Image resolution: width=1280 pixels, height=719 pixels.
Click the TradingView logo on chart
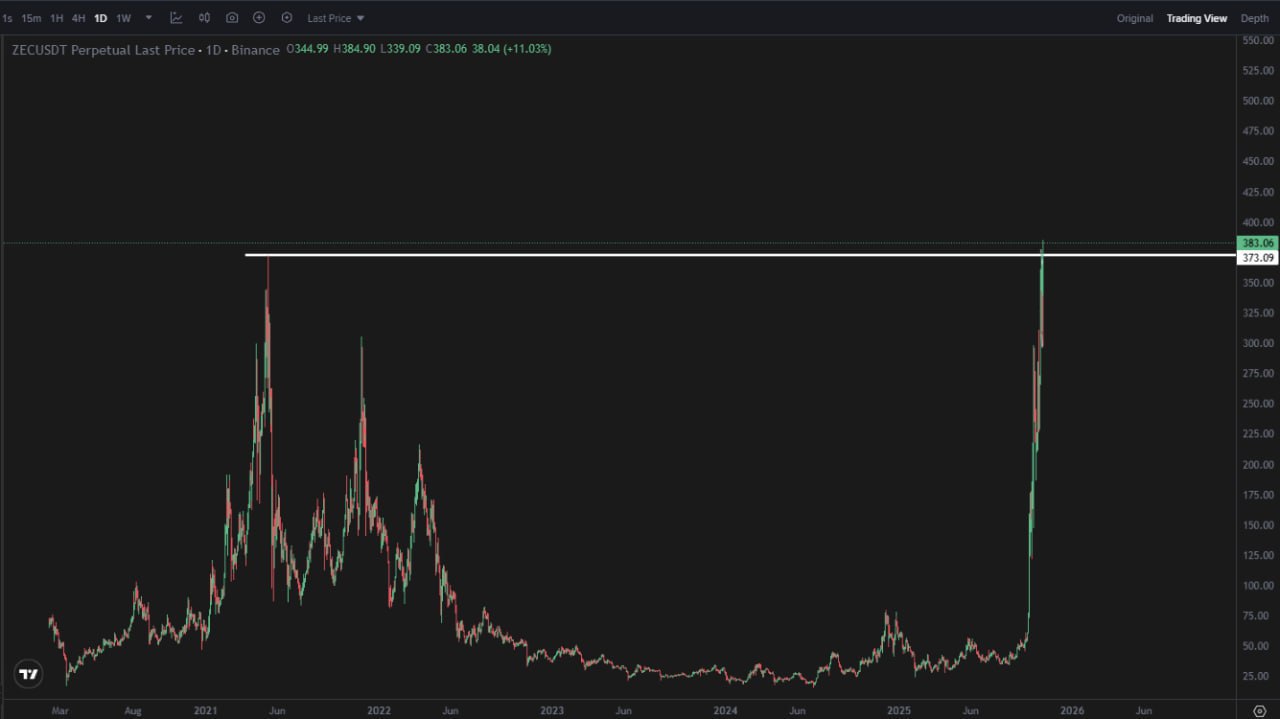[x=29, y=674]
